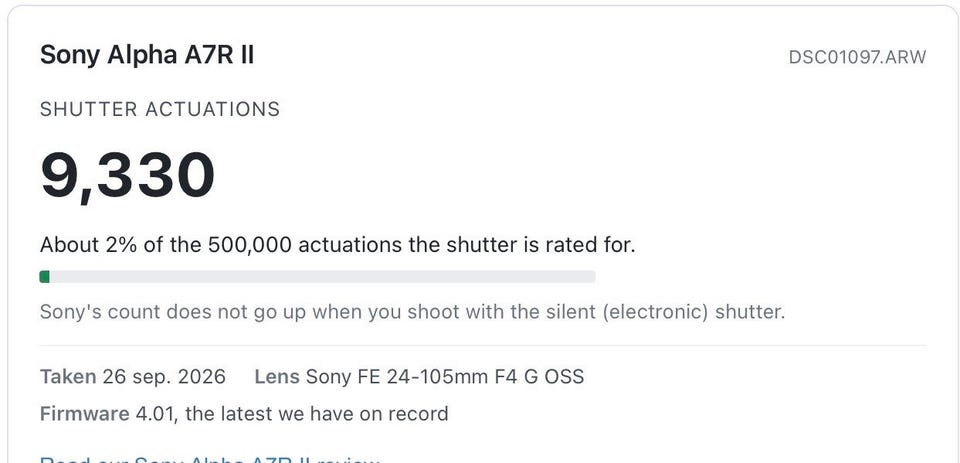The width and height of the screenshot is (960, 463).
Task: Open the Sony Alpha A7R II review link
Action: tap(210, 459)
